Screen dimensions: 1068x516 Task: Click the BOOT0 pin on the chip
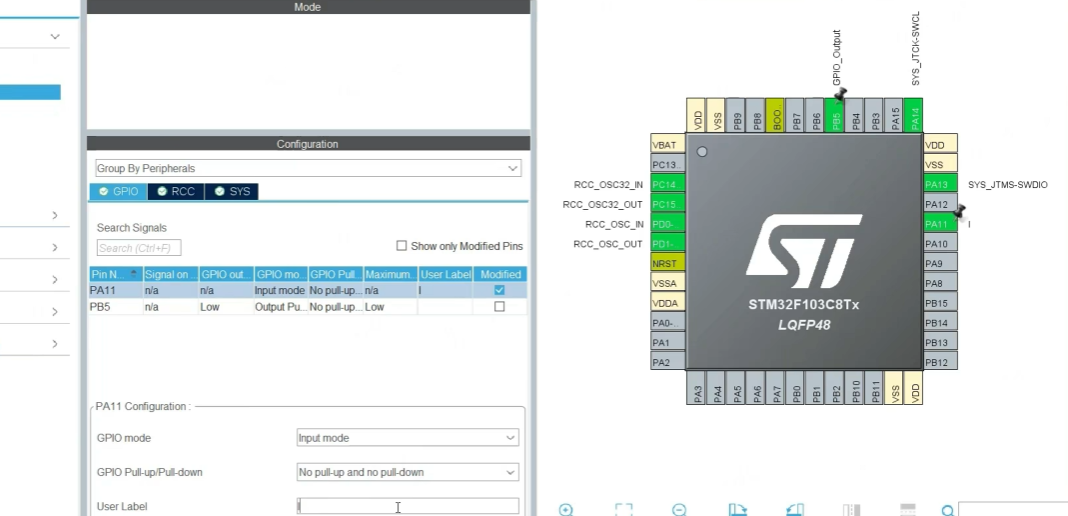(775, 115)
